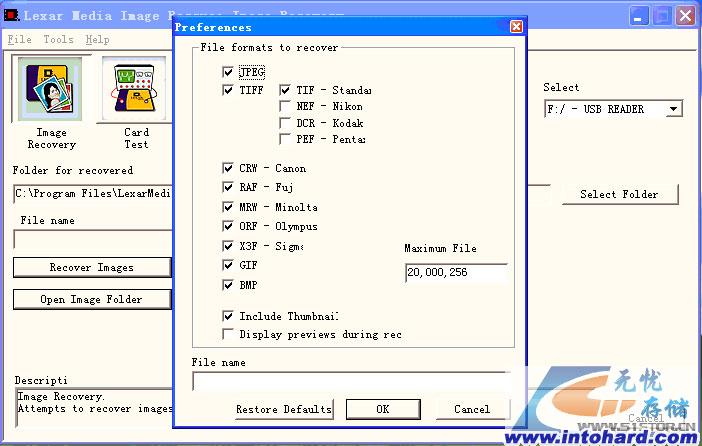Click the Description text box

pos(94,407)
